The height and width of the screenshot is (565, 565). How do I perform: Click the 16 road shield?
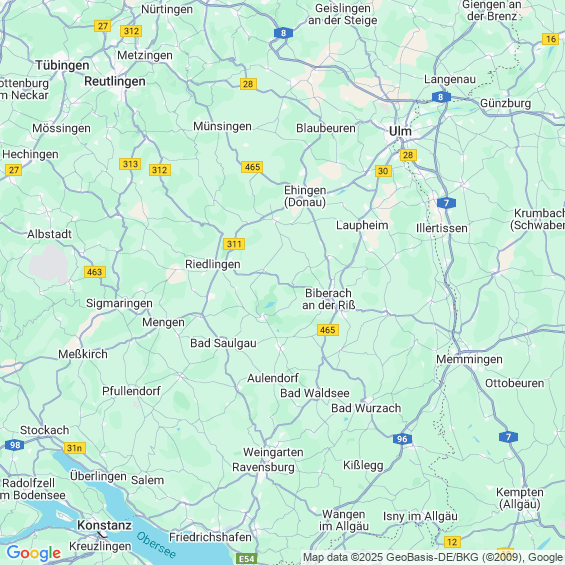tap(551, 39)
